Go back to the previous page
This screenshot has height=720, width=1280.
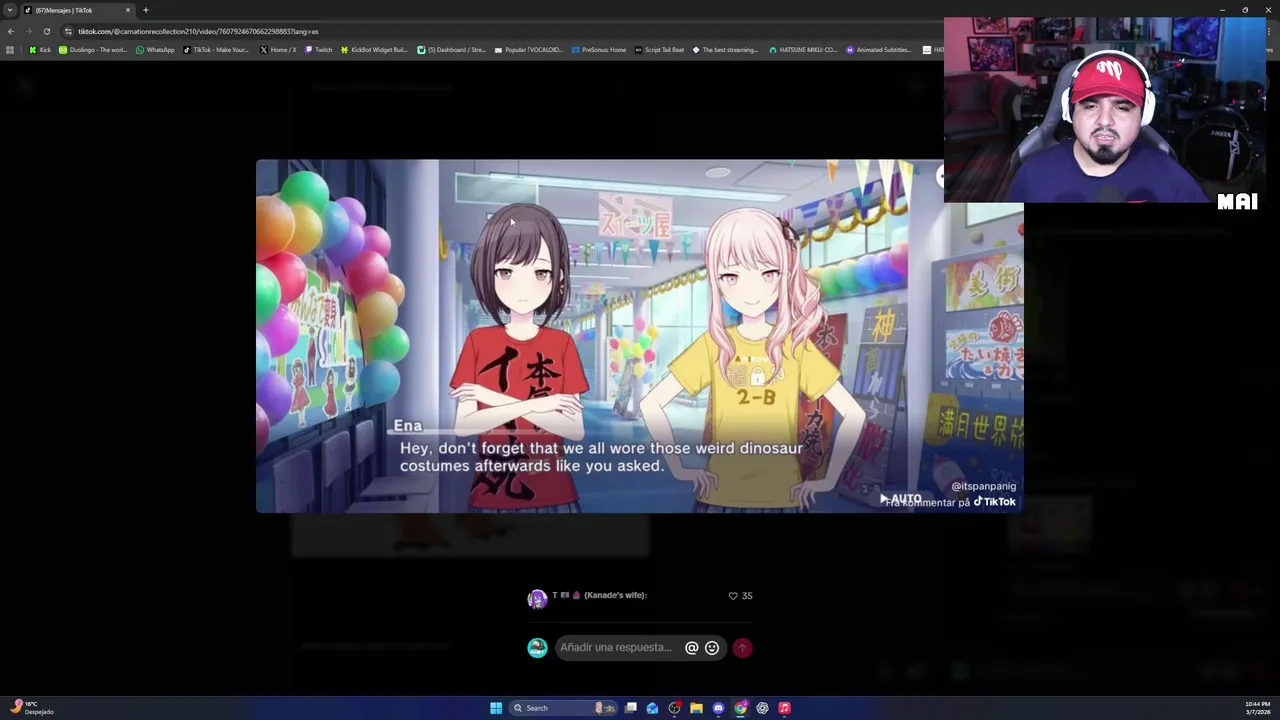click(x=11, y=31)
